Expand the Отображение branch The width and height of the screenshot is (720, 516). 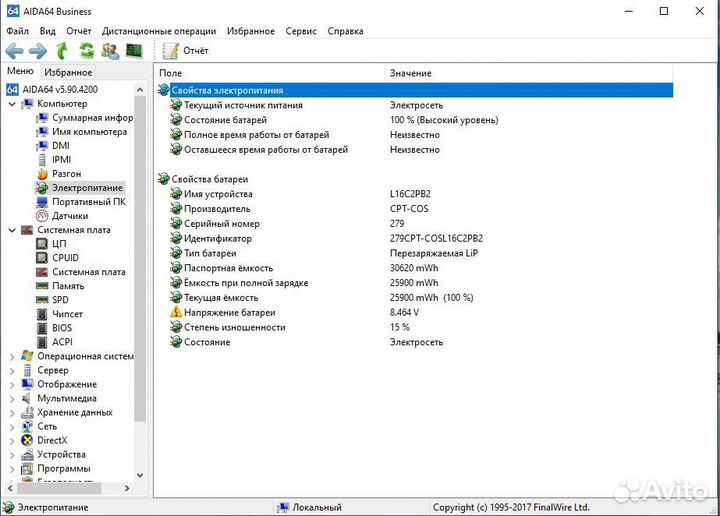(12, 385)
